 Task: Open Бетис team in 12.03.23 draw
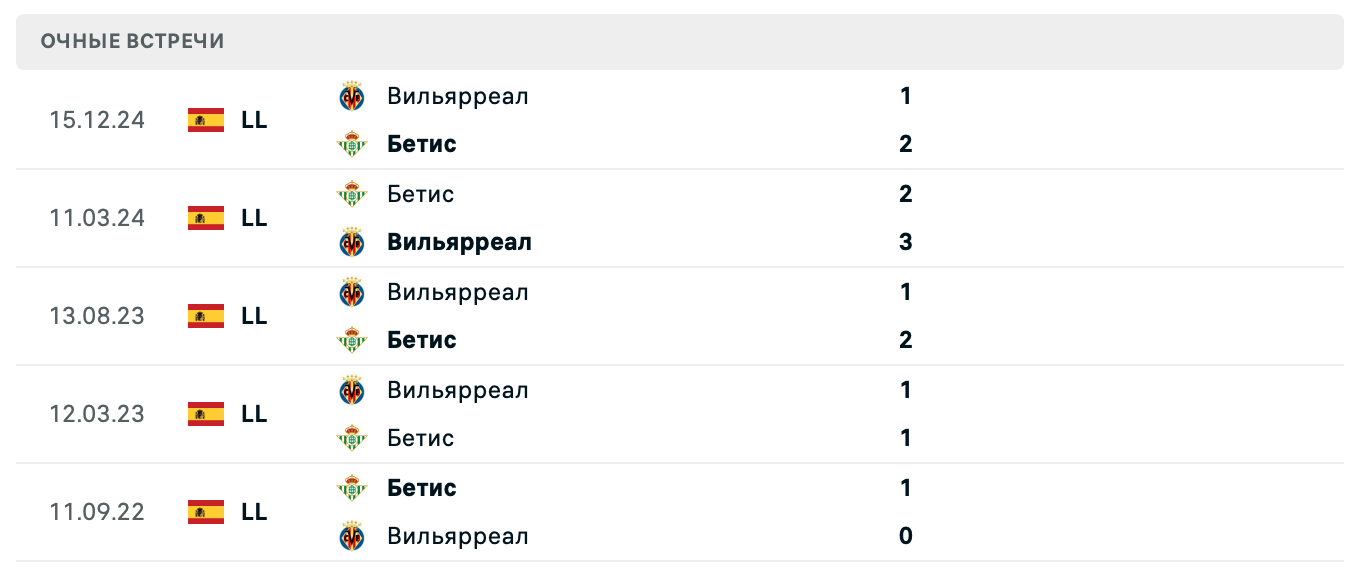pos(421,438)
